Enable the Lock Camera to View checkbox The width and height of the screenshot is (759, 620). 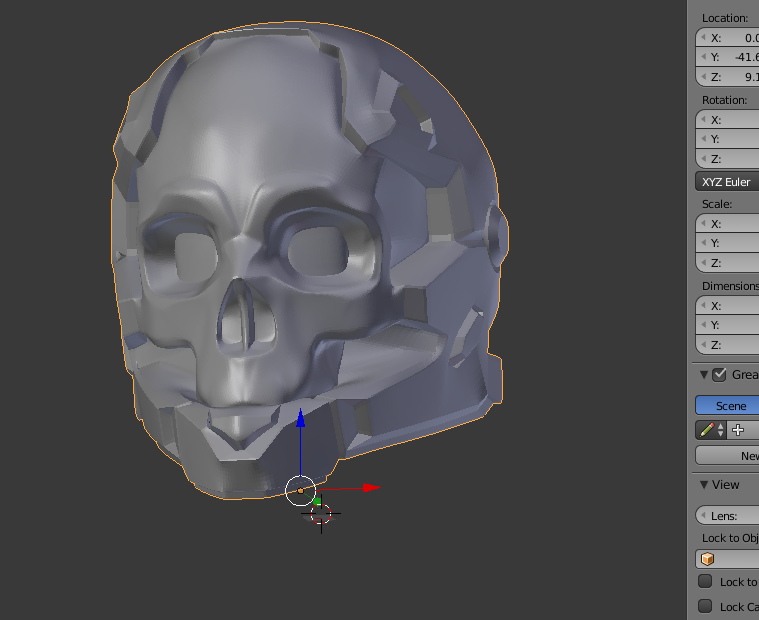(x=705, y=606)
